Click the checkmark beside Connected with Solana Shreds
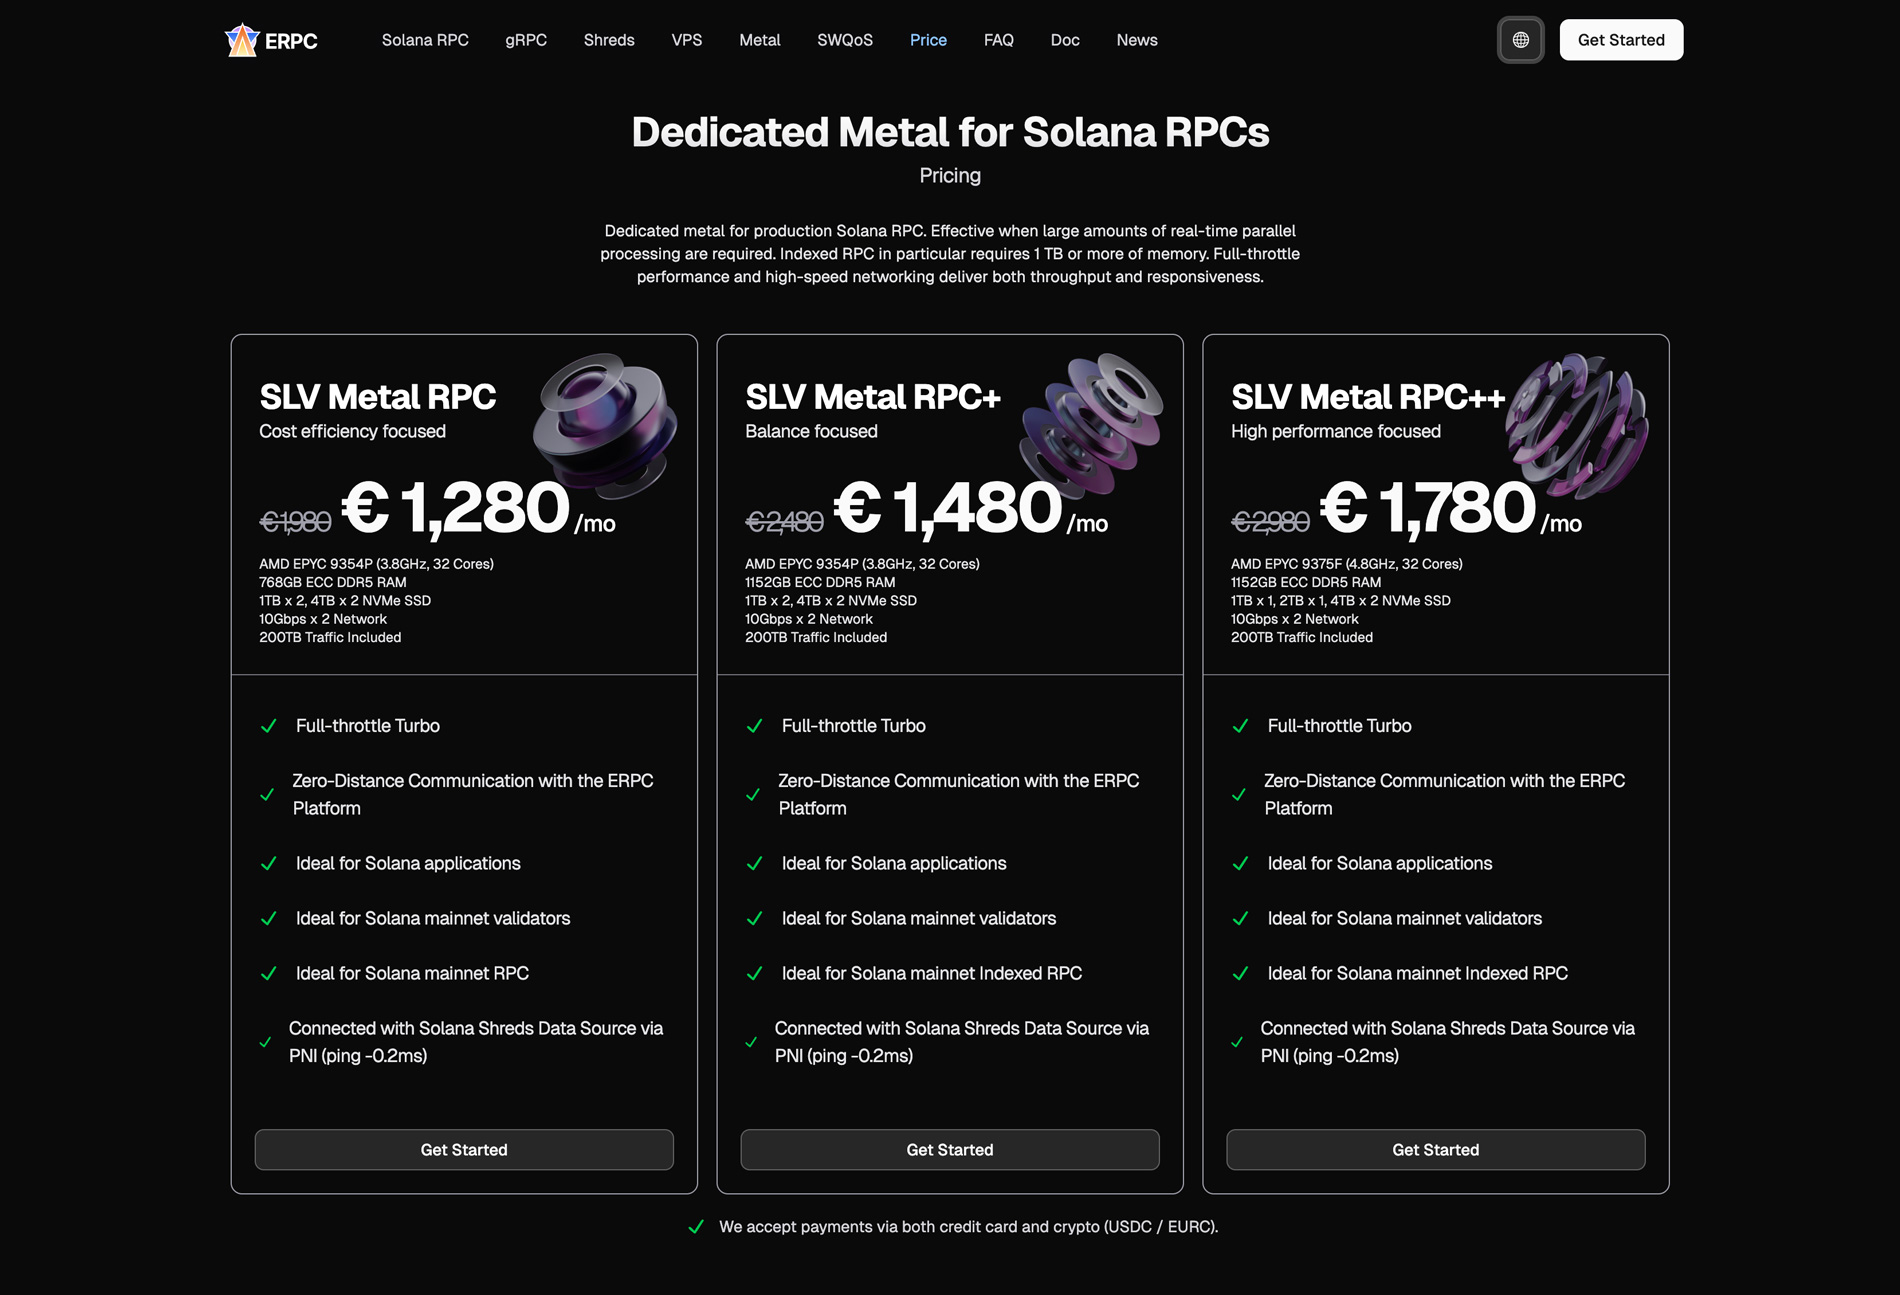Image resolution: width=1900 pixels, height=1295 pixels. (x=268, y=1042)
